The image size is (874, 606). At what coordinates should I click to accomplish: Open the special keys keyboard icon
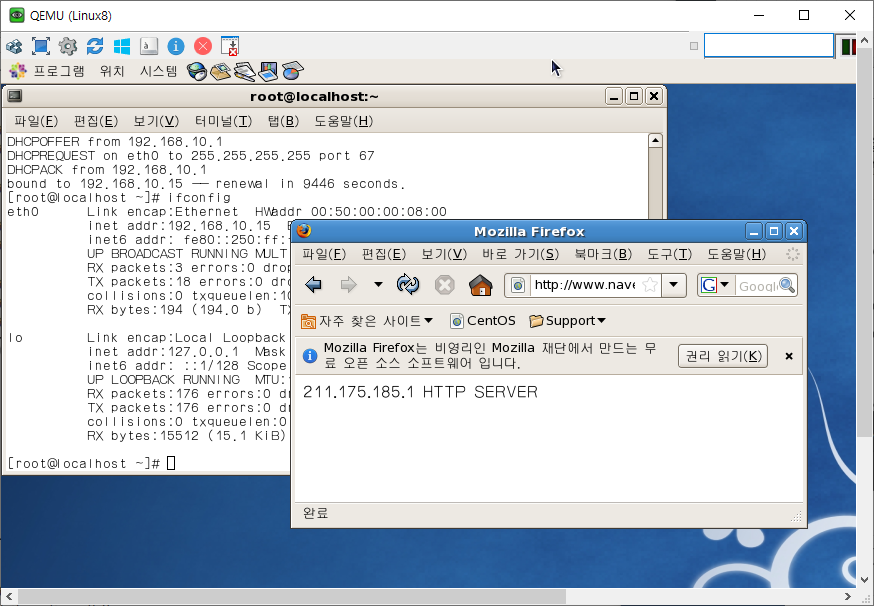(149, 46)
